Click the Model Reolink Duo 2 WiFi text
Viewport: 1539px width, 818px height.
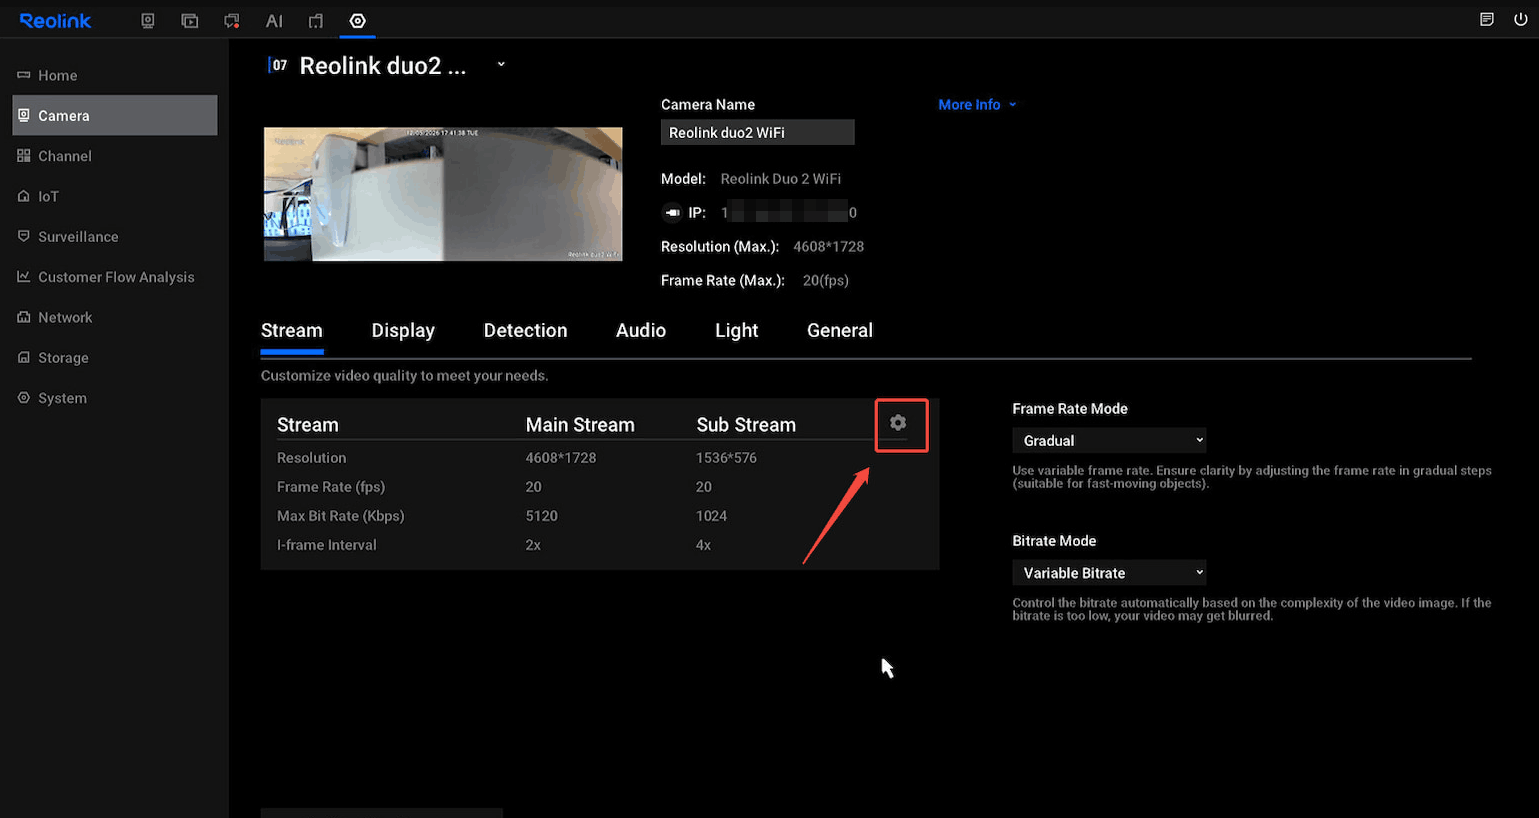click(x=780, y=178)
